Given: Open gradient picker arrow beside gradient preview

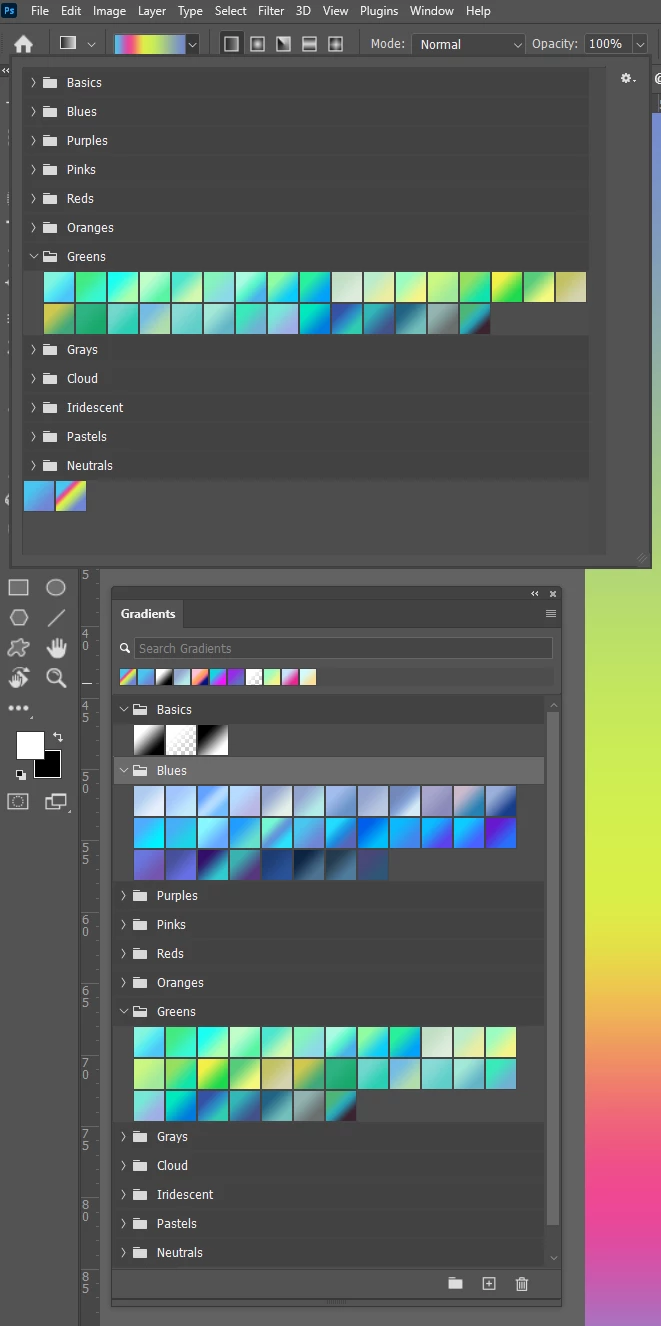Looking at the screenshot, I should tap(192, 44).
